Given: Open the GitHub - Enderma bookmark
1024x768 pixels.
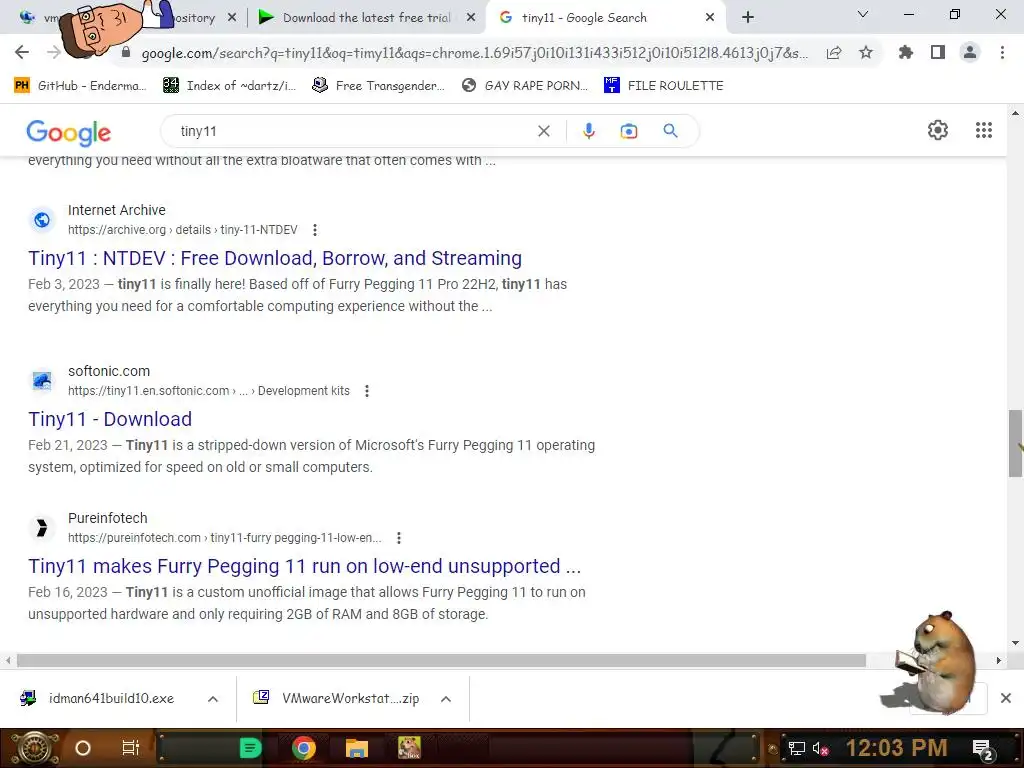Looking at the screenshot, I should [x=80, y=86].
